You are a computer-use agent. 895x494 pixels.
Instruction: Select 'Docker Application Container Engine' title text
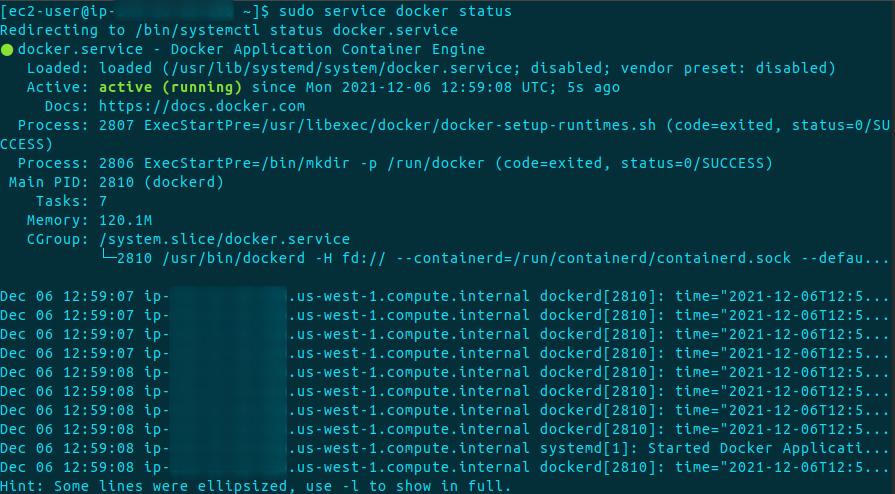328,50
